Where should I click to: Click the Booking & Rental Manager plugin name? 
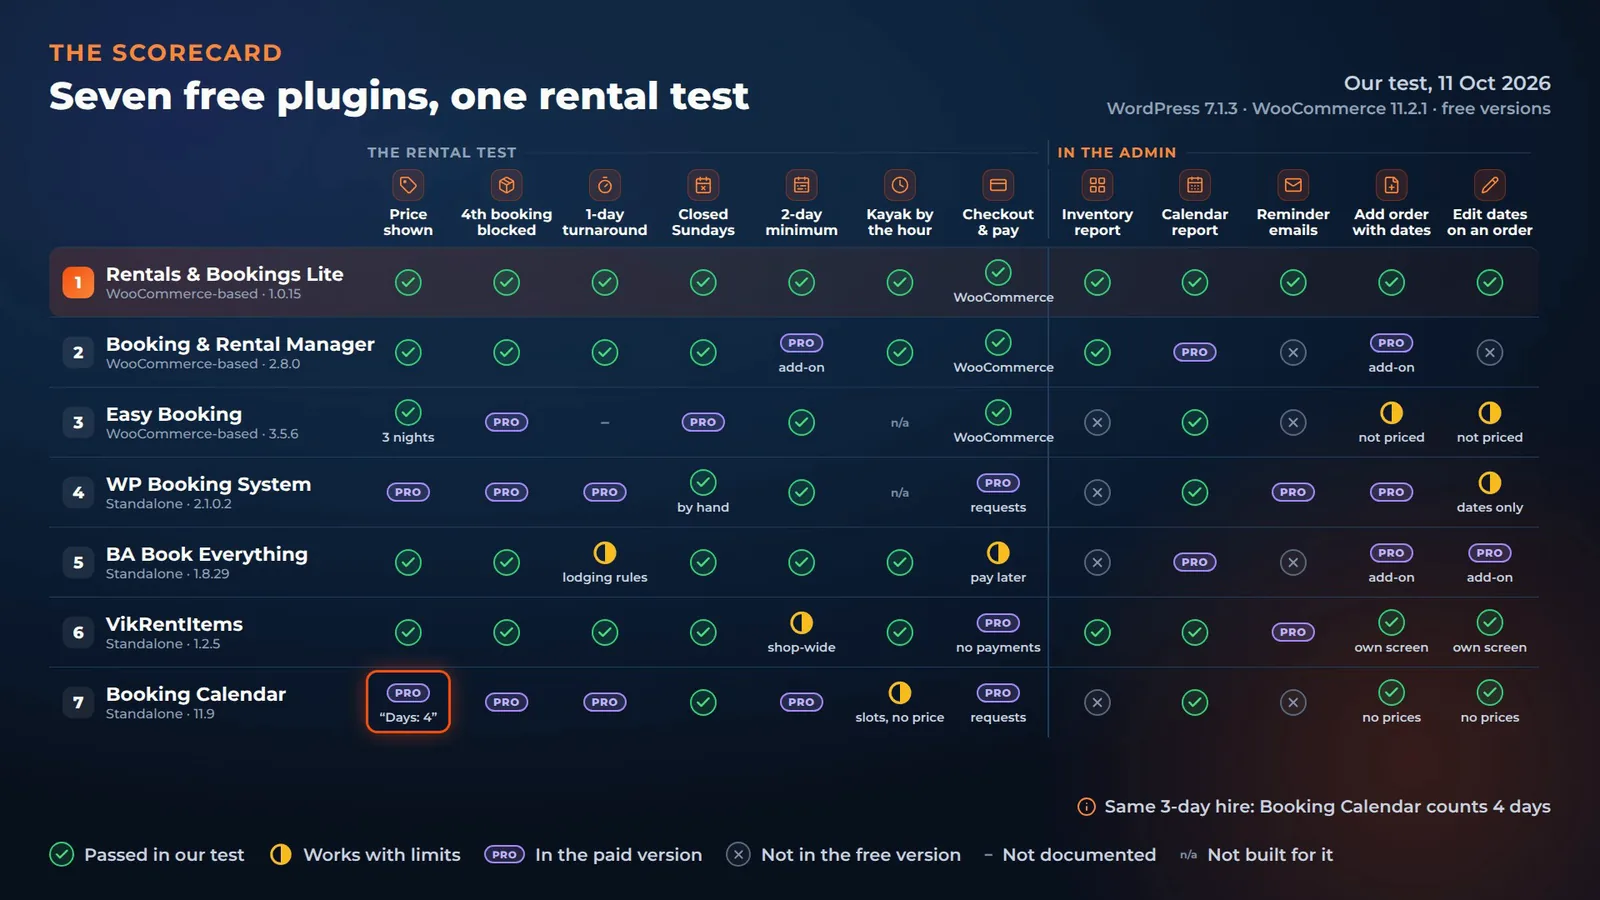(x=240, y=344)
